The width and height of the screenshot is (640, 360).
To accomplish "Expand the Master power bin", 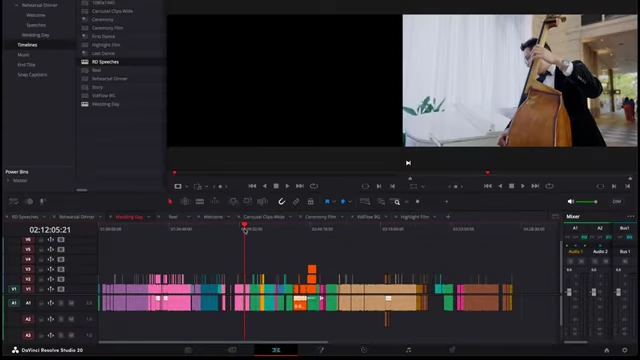I will [x=8, y=180].
